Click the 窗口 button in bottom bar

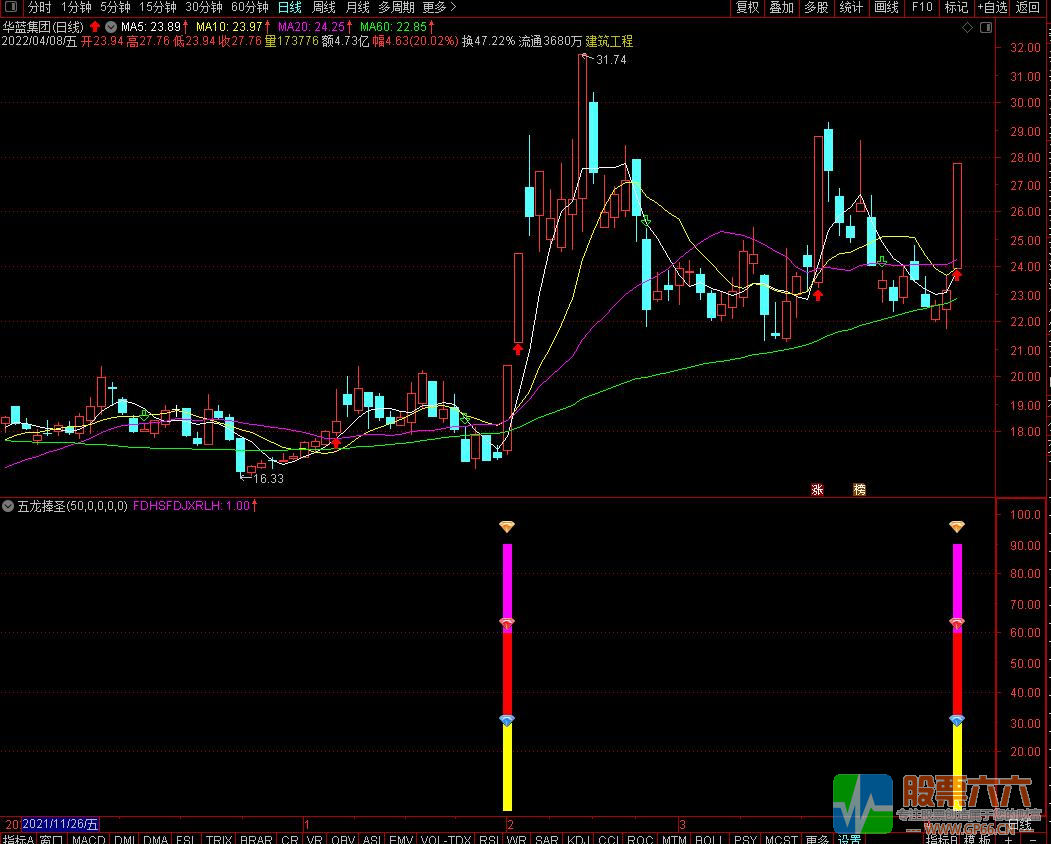pos(52,839)
